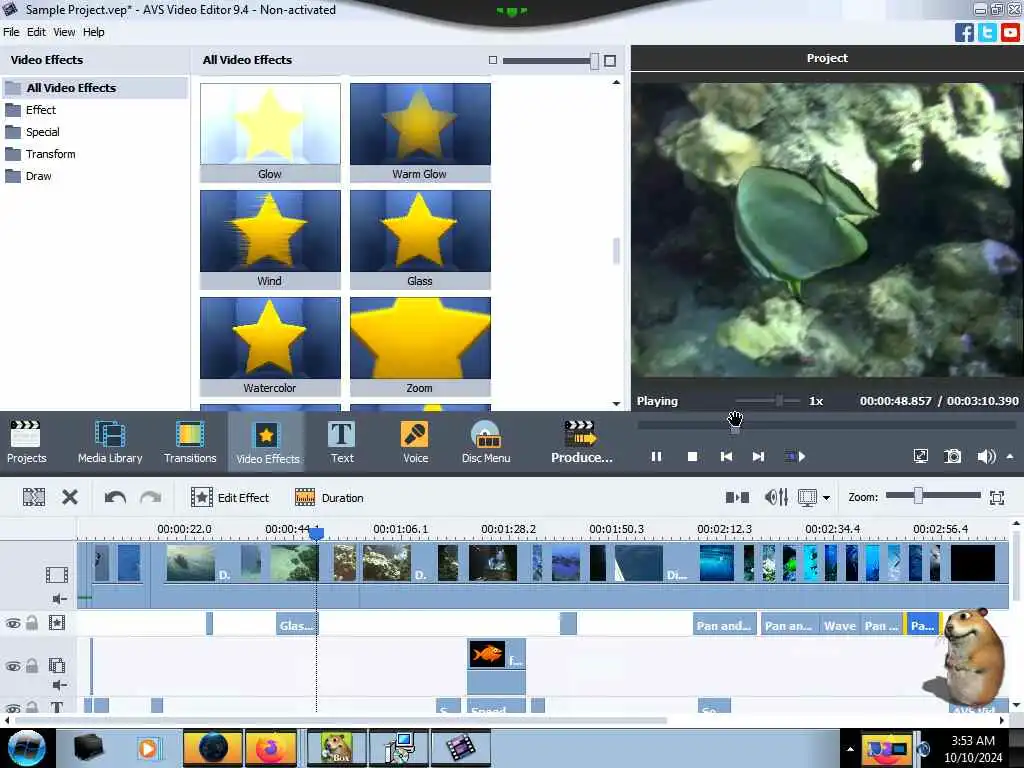Select the Wave effect on timeline
The height and width of the screenshot is (768, 1024).
pos(840,626)
